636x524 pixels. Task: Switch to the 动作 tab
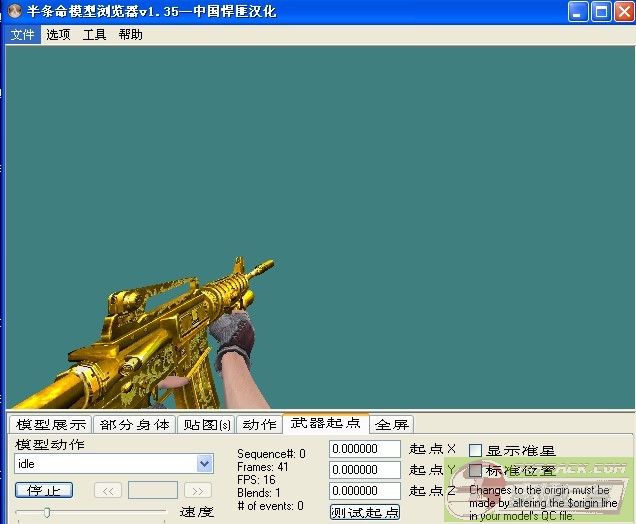[260, 425]
